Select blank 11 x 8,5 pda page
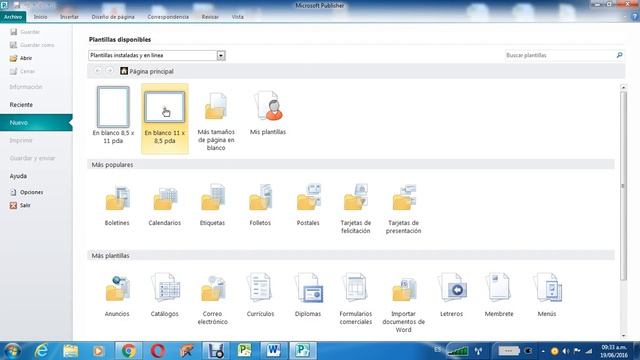640x360 pixels. 164,118
